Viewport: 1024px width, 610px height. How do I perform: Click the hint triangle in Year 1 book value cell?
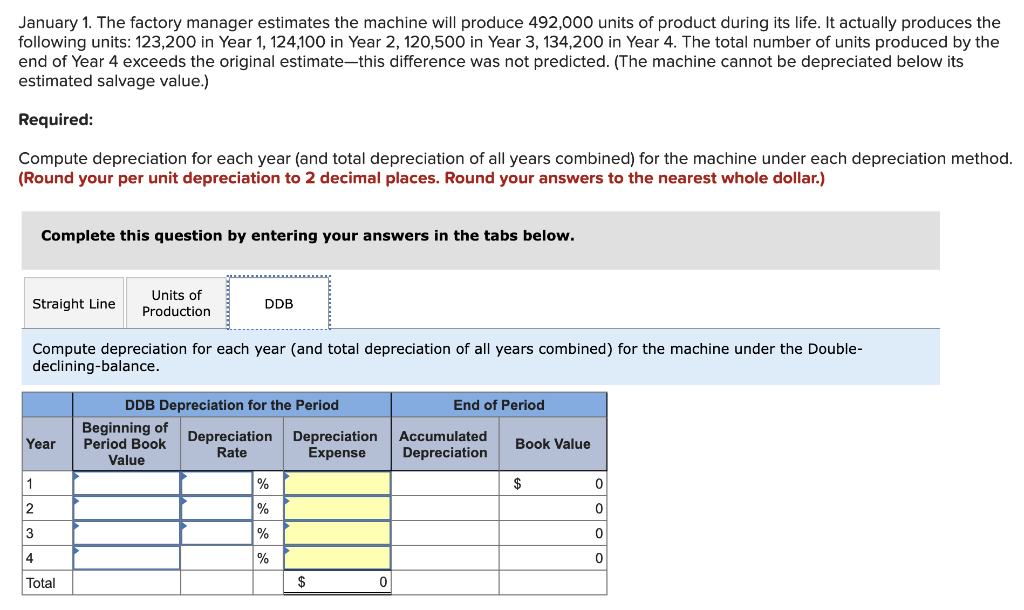[x=76, y=476]
